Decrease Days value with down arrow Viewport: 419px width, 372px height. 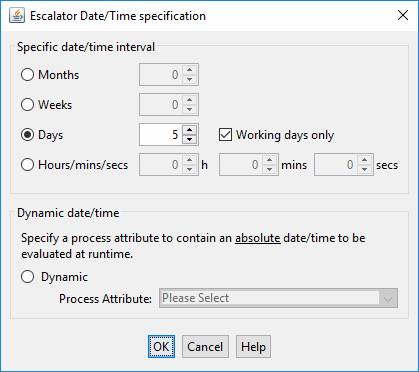point(189,139)
